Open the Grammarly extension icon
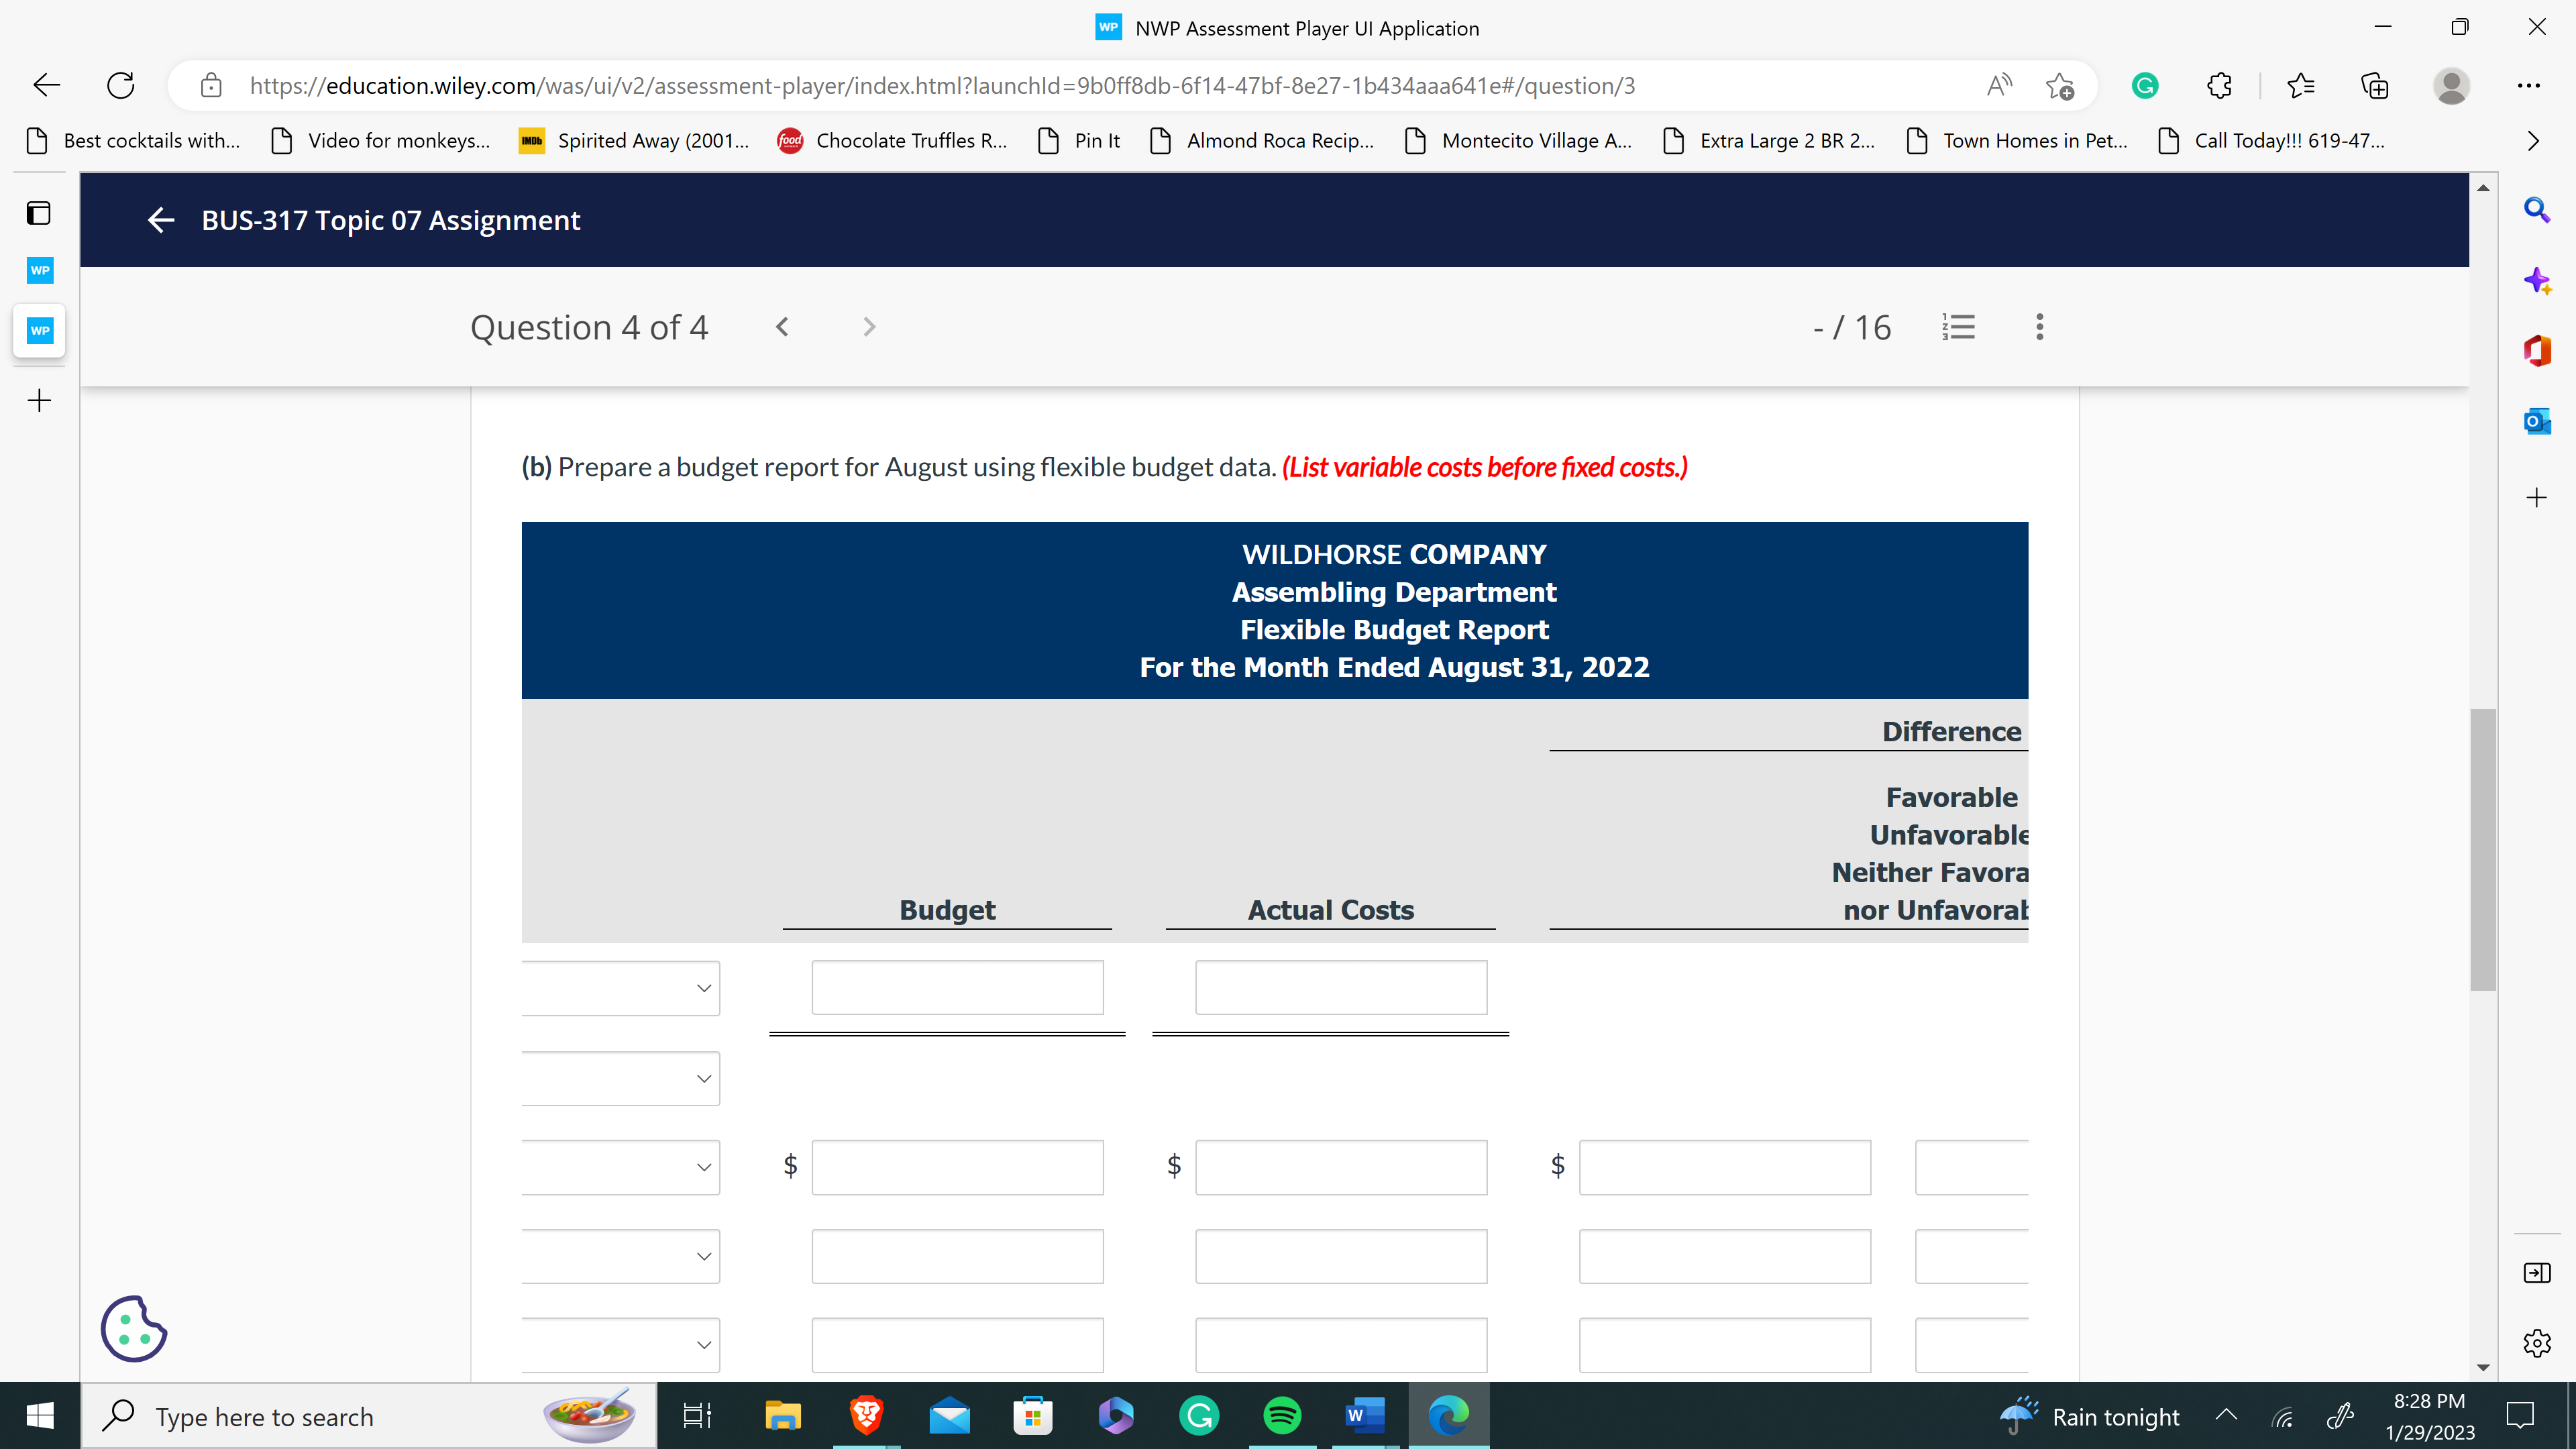 [2144, 86]
